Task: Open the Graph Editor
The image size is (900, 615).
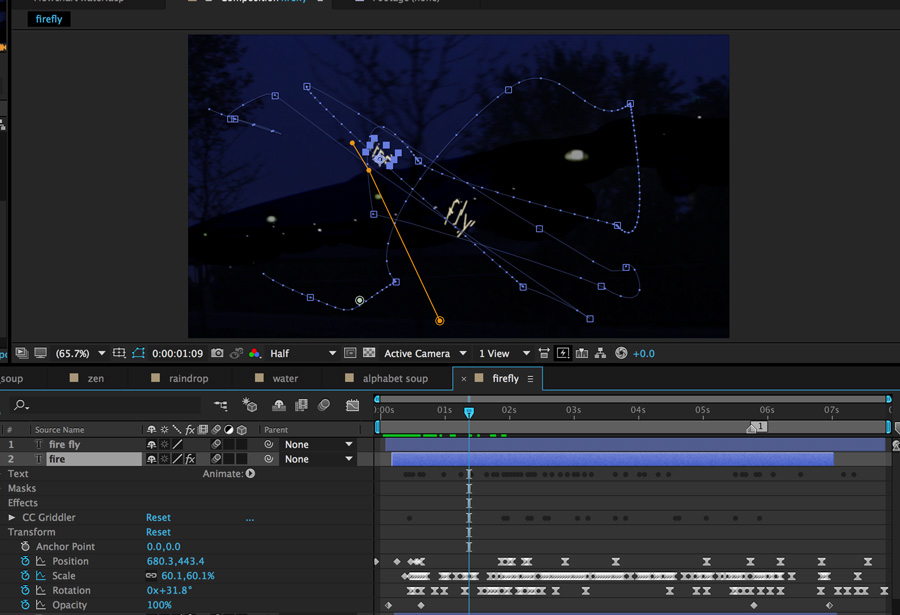Action: [x=352, y=404]
